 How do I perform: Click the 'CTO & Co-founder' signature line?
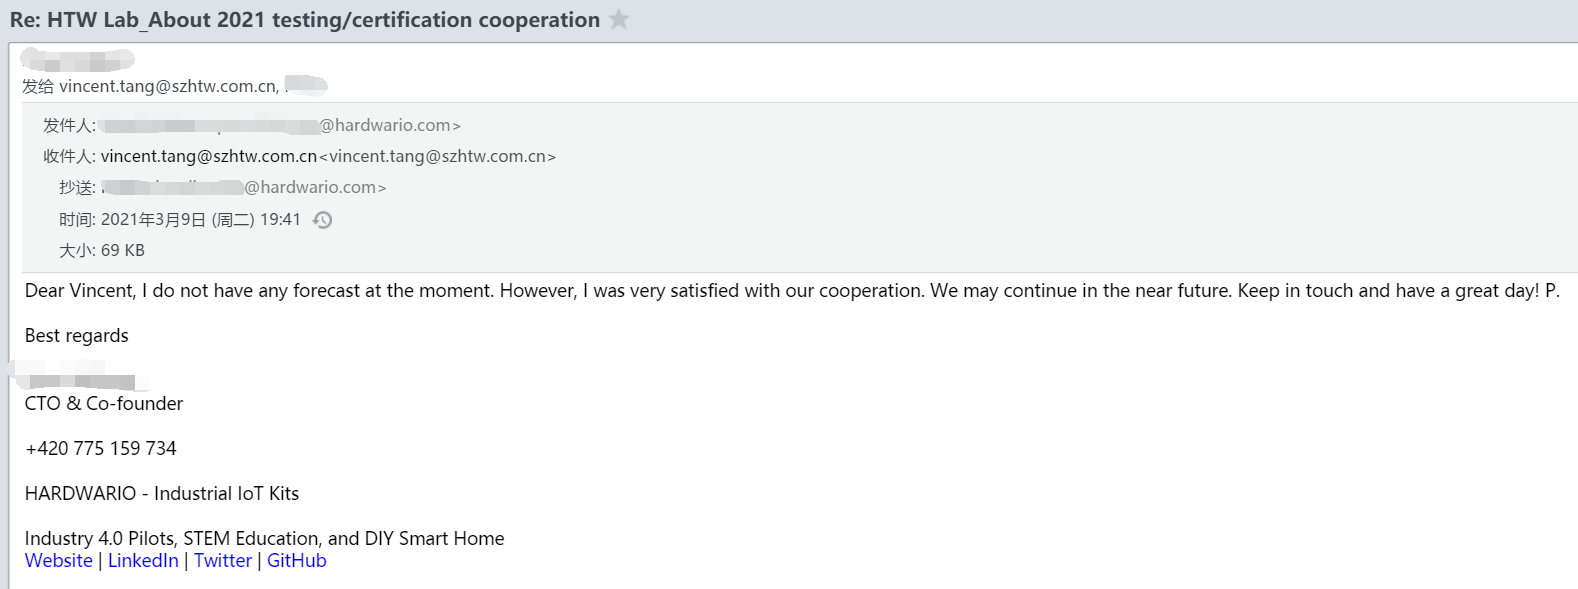pyautogui.click(x=104, y=404)
